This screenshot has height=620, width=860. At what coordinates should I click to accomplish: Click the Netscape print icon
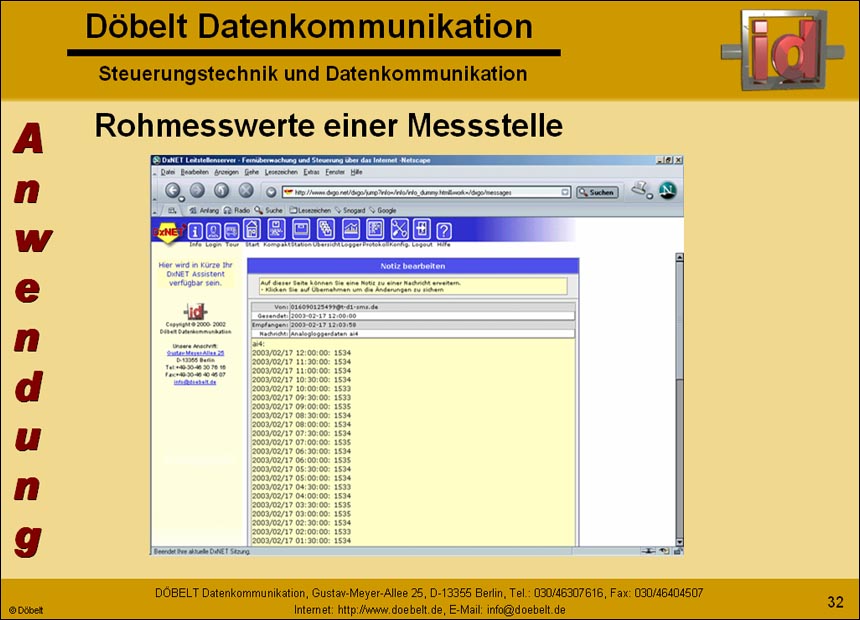tap(638, 189)
